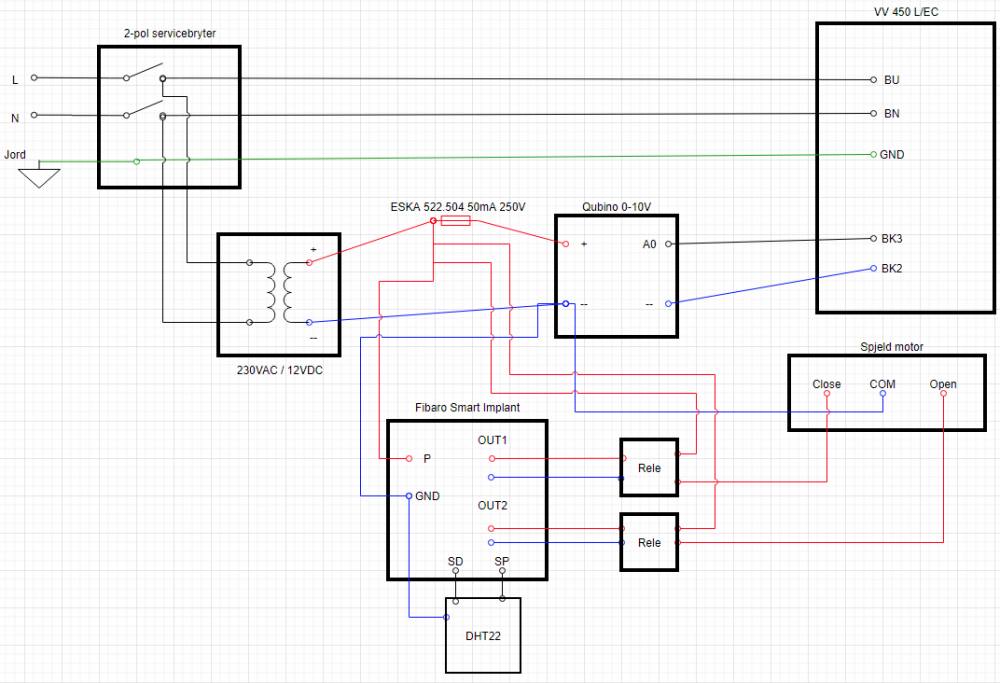Click the upper Rele box

click(649, 468)
